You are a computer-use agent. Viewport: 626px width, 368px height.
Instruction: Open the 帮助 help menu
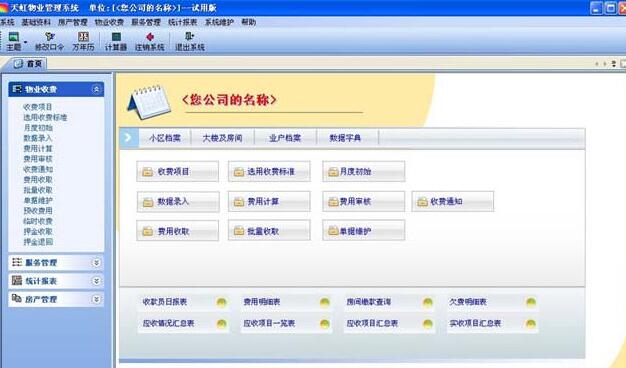click(248, 22)
